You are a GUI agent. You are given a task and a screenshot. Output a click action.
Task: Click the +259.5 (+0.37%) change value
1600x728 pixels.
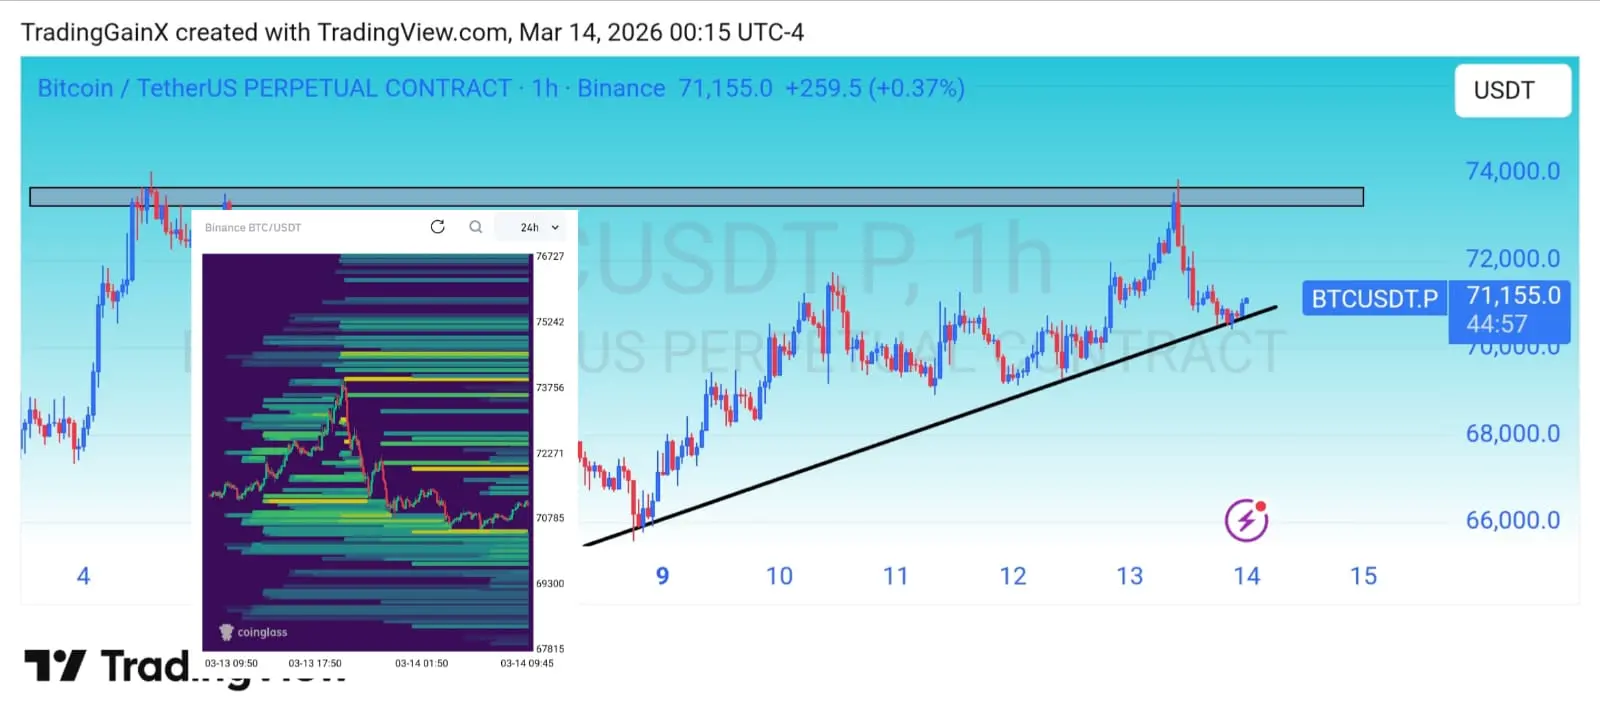[875, 88]
